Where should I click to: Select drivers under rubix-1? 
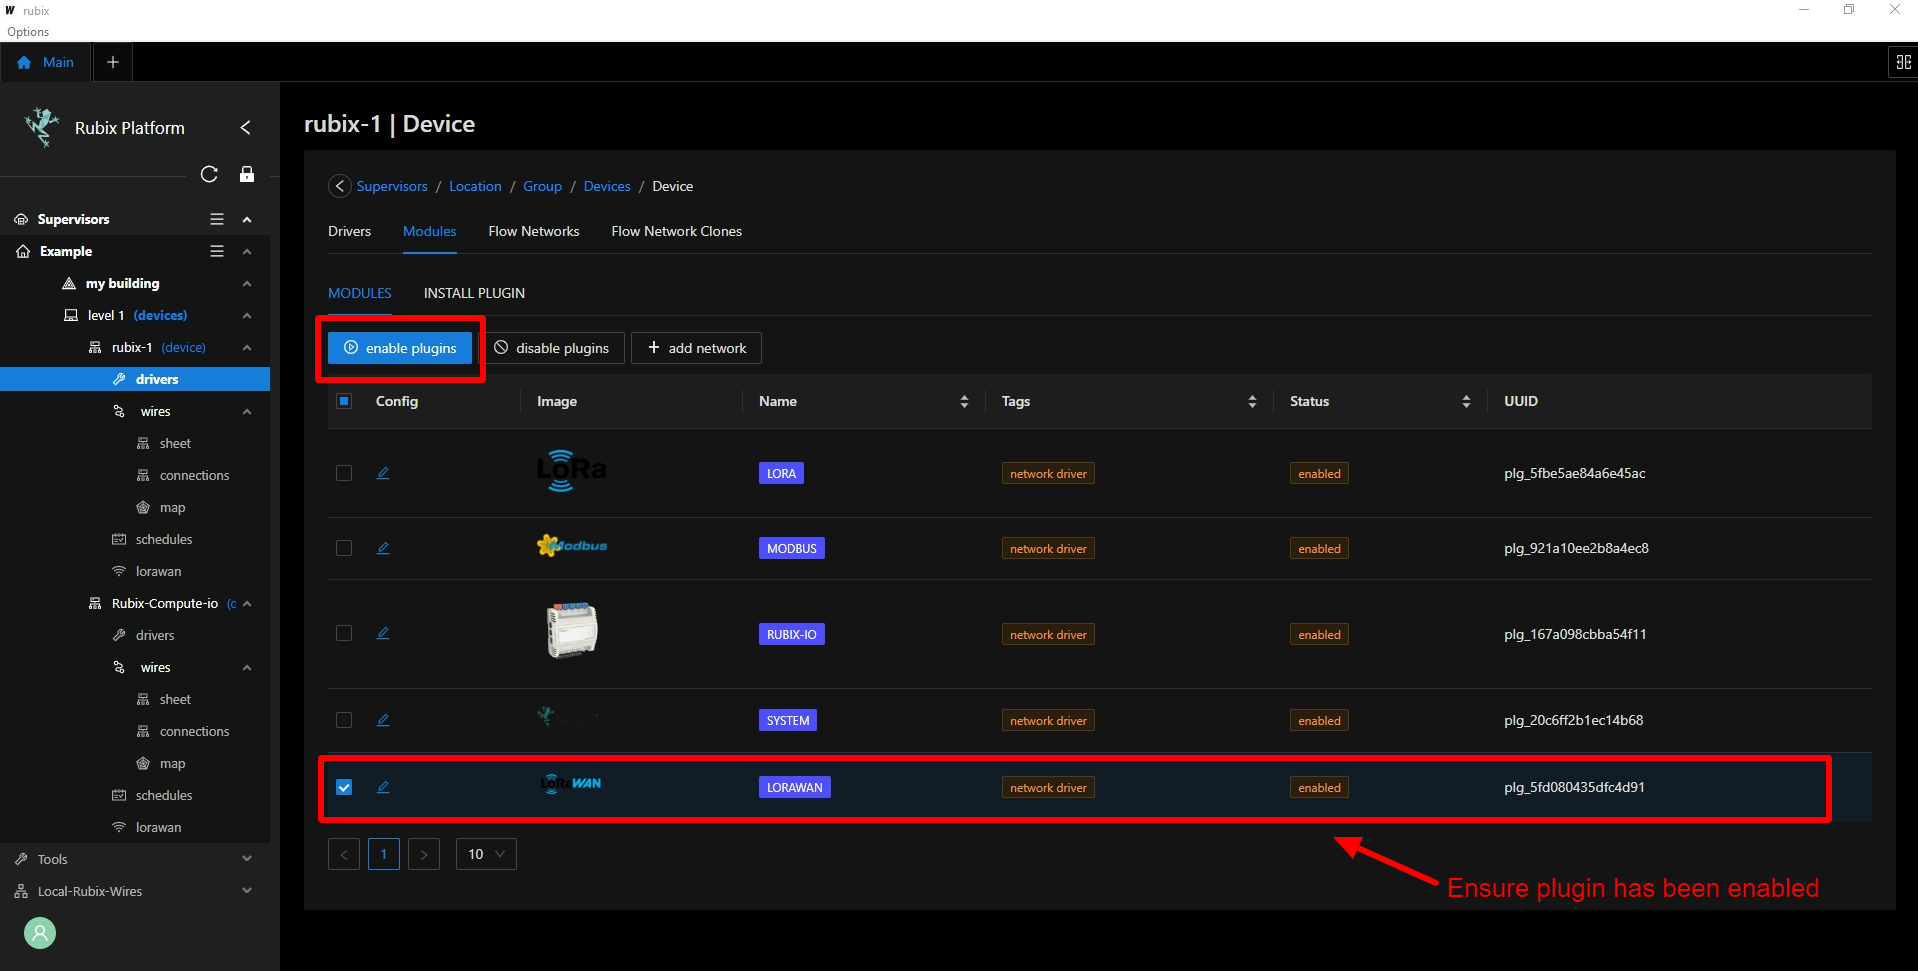pyautogui.click(x=135, y=379)
